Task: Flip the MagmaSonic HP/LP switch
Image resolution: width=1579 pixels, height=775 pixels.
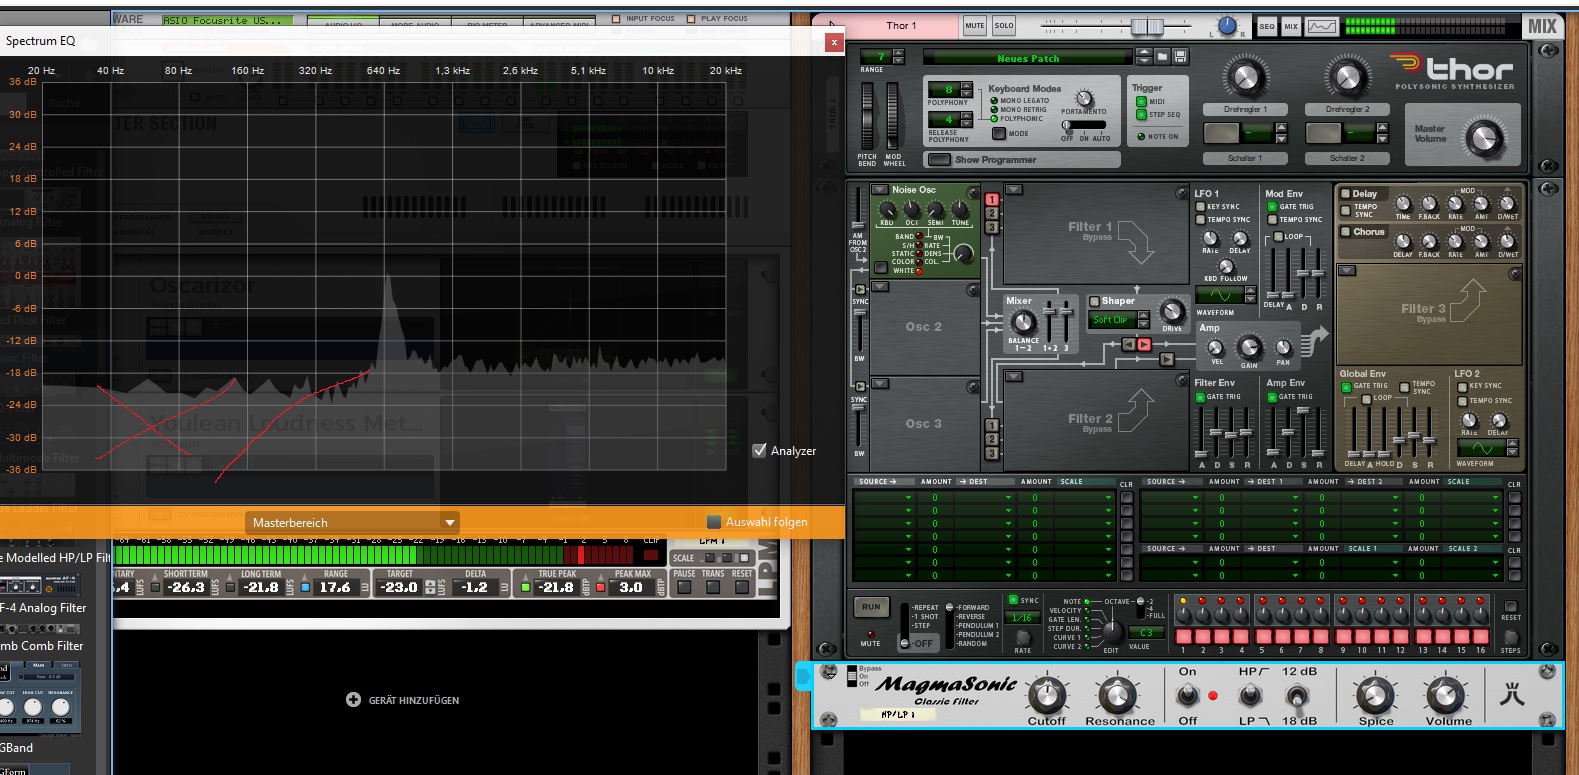Action: tap(1249, 695)
